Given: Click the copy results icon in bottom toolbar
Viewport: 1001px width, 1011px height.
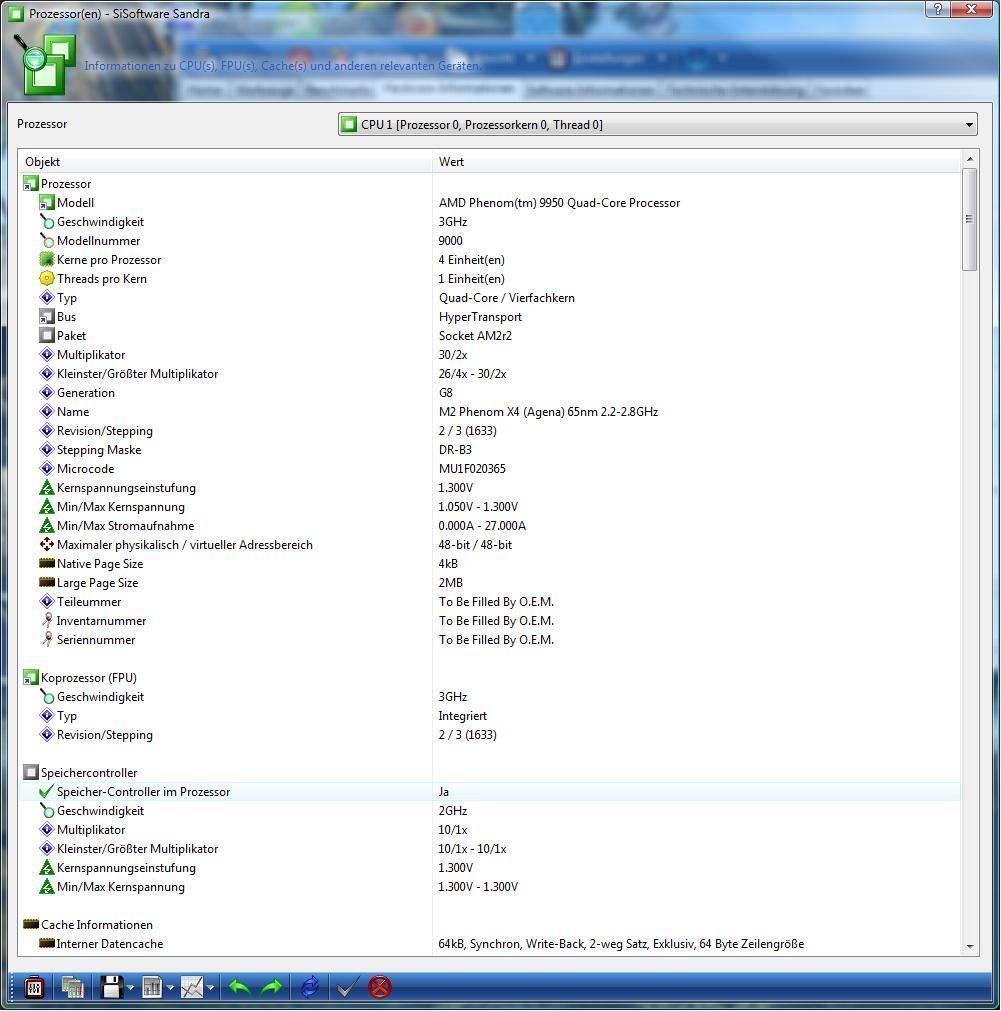Looking at the screenshot, I should pos(73,987).
